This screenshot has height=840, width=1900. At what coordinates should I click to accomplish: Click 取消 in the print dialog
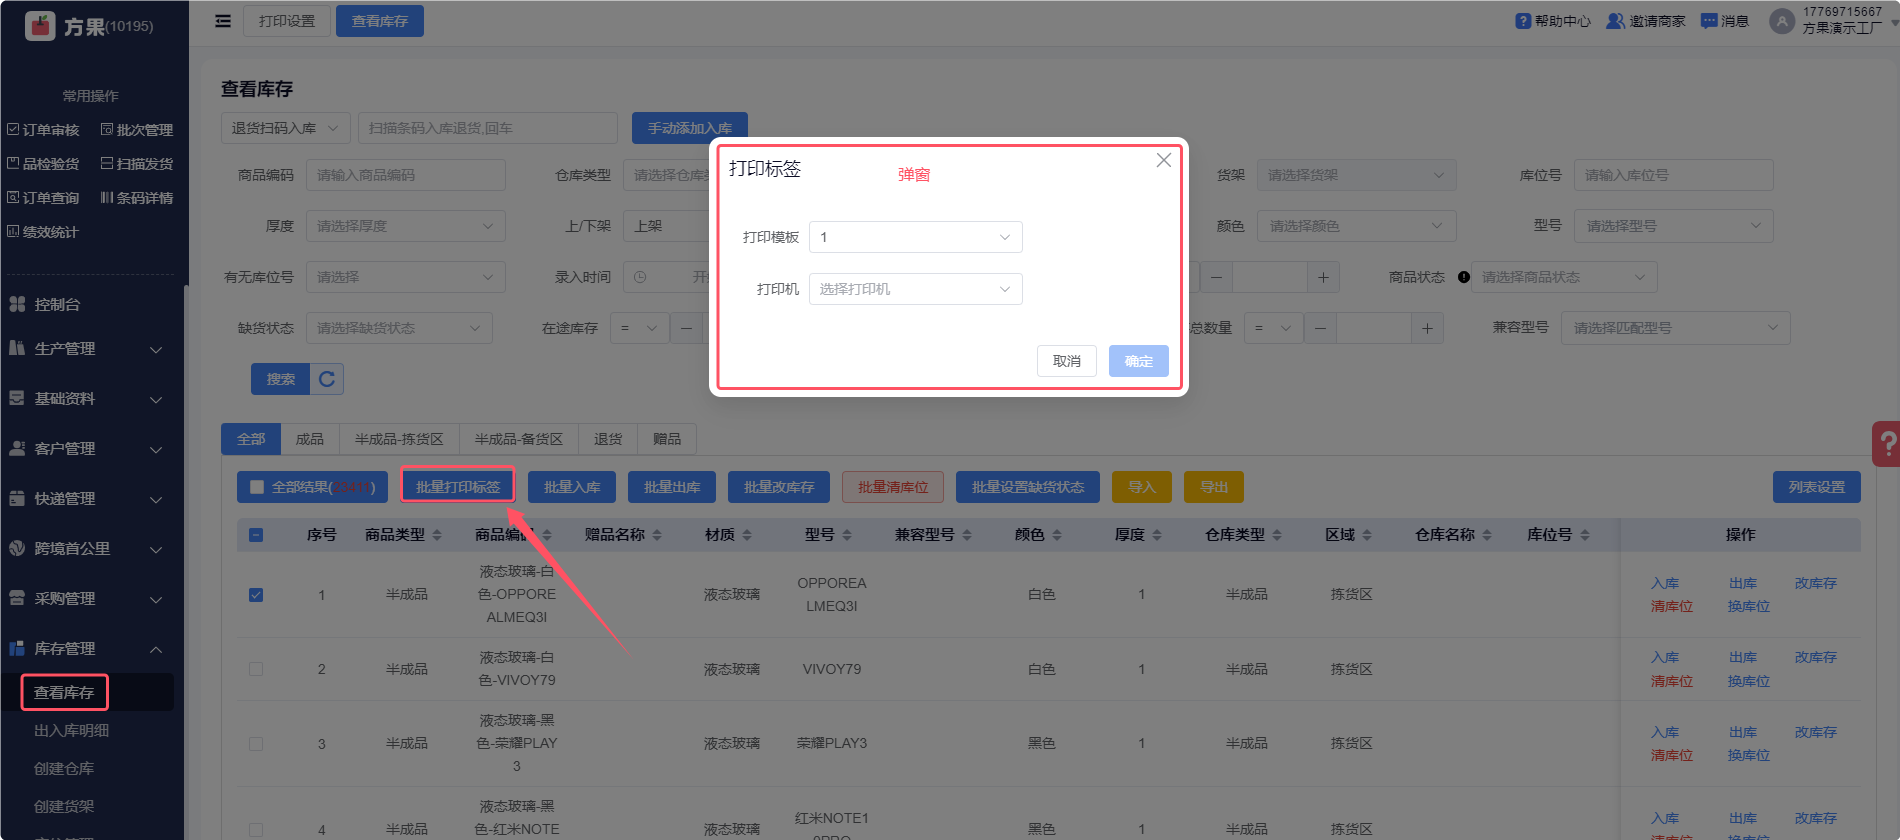point(1066,361)
